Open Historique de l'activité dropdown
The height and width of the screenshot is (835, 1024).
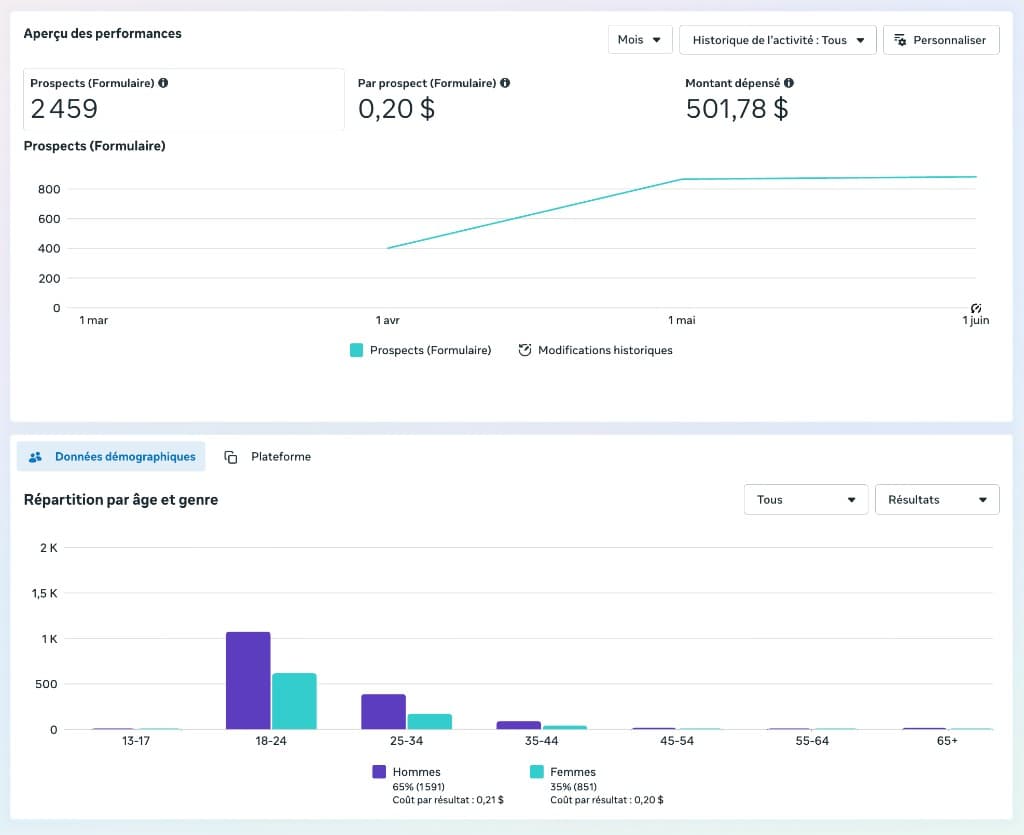pyautogui.click(x=777, y=40)
